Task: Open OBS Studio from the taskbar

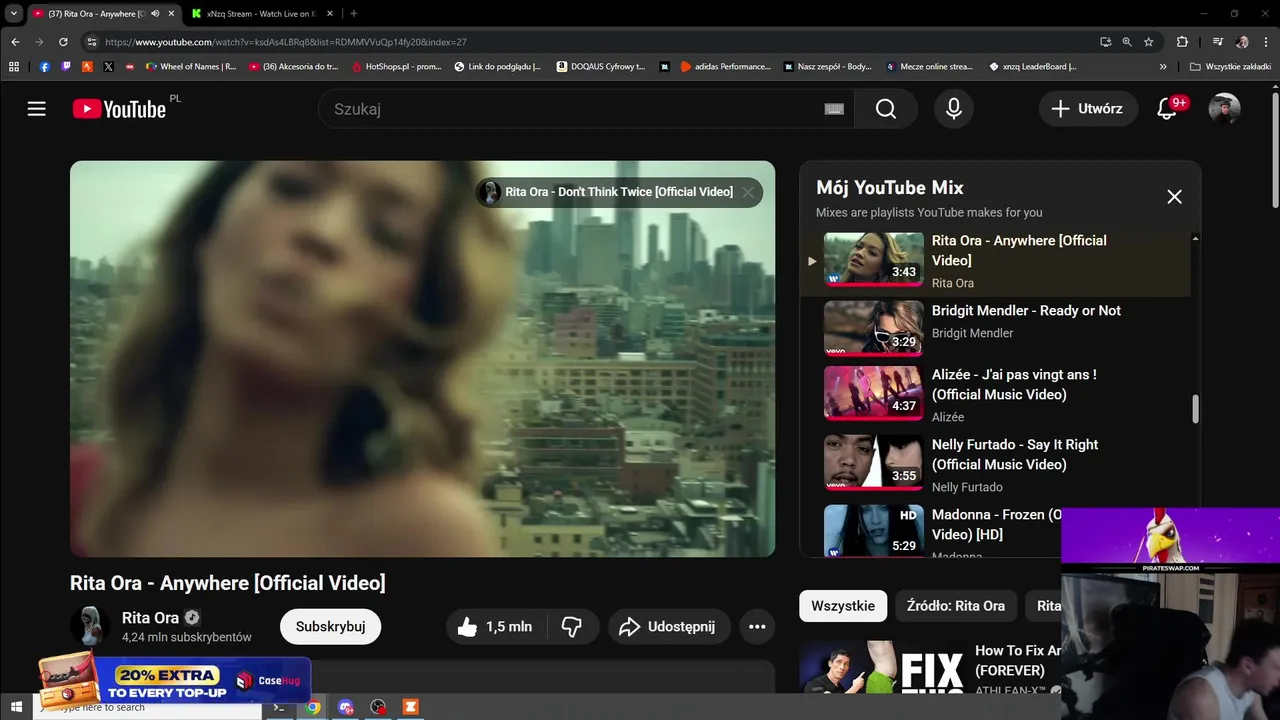Action: 378,707
